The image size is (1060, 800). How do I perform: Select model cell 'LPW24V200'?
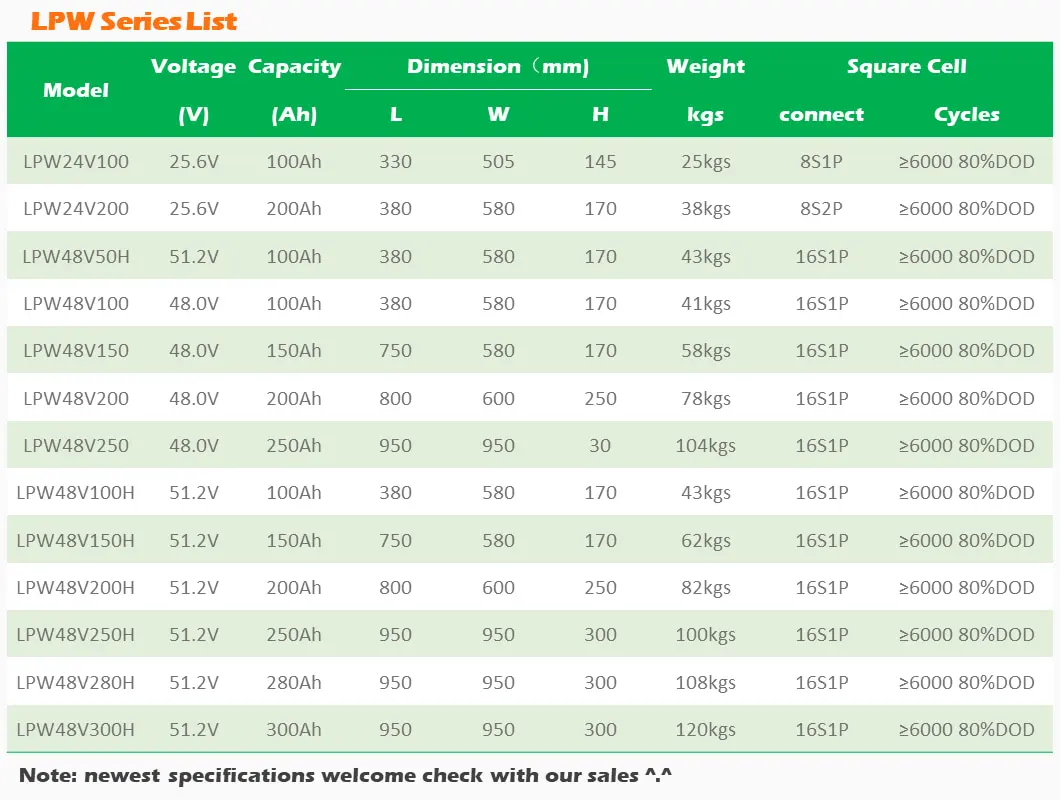click(76, 208)
